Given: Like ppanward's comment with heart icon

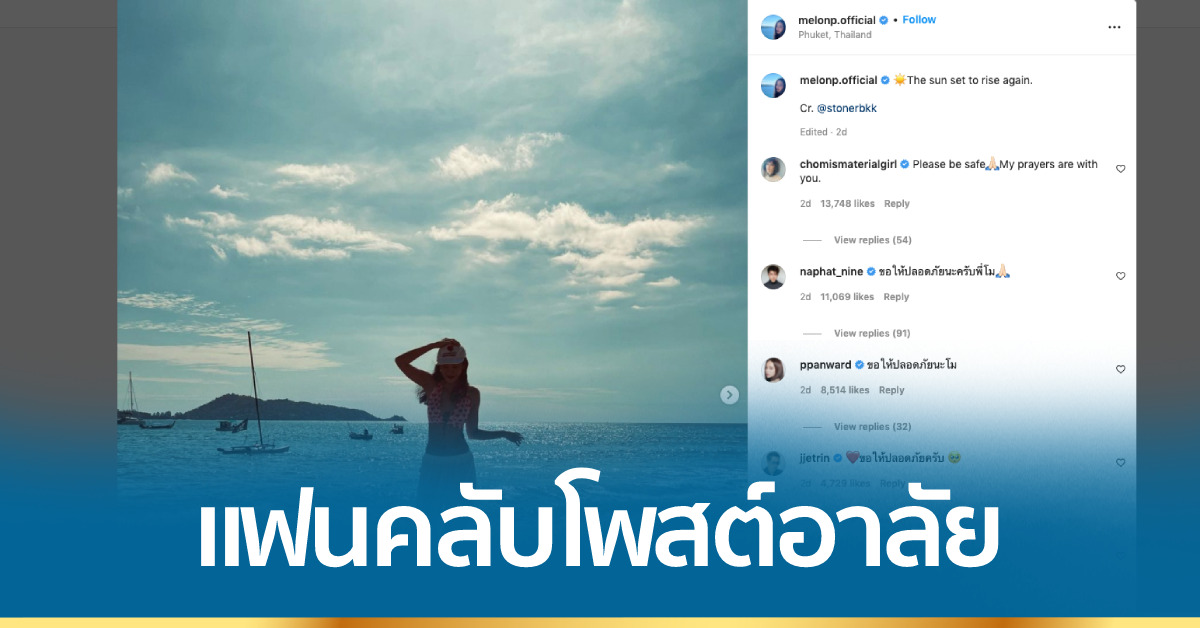Looking at the screenshot, I should tap(1120, 369).
